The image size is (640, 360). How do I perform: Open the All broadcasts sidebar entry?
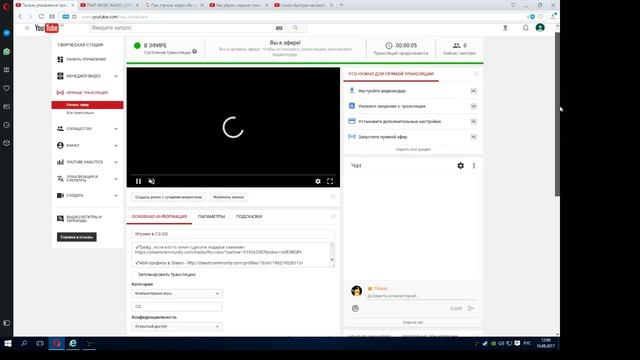click(x=80, y=113)
